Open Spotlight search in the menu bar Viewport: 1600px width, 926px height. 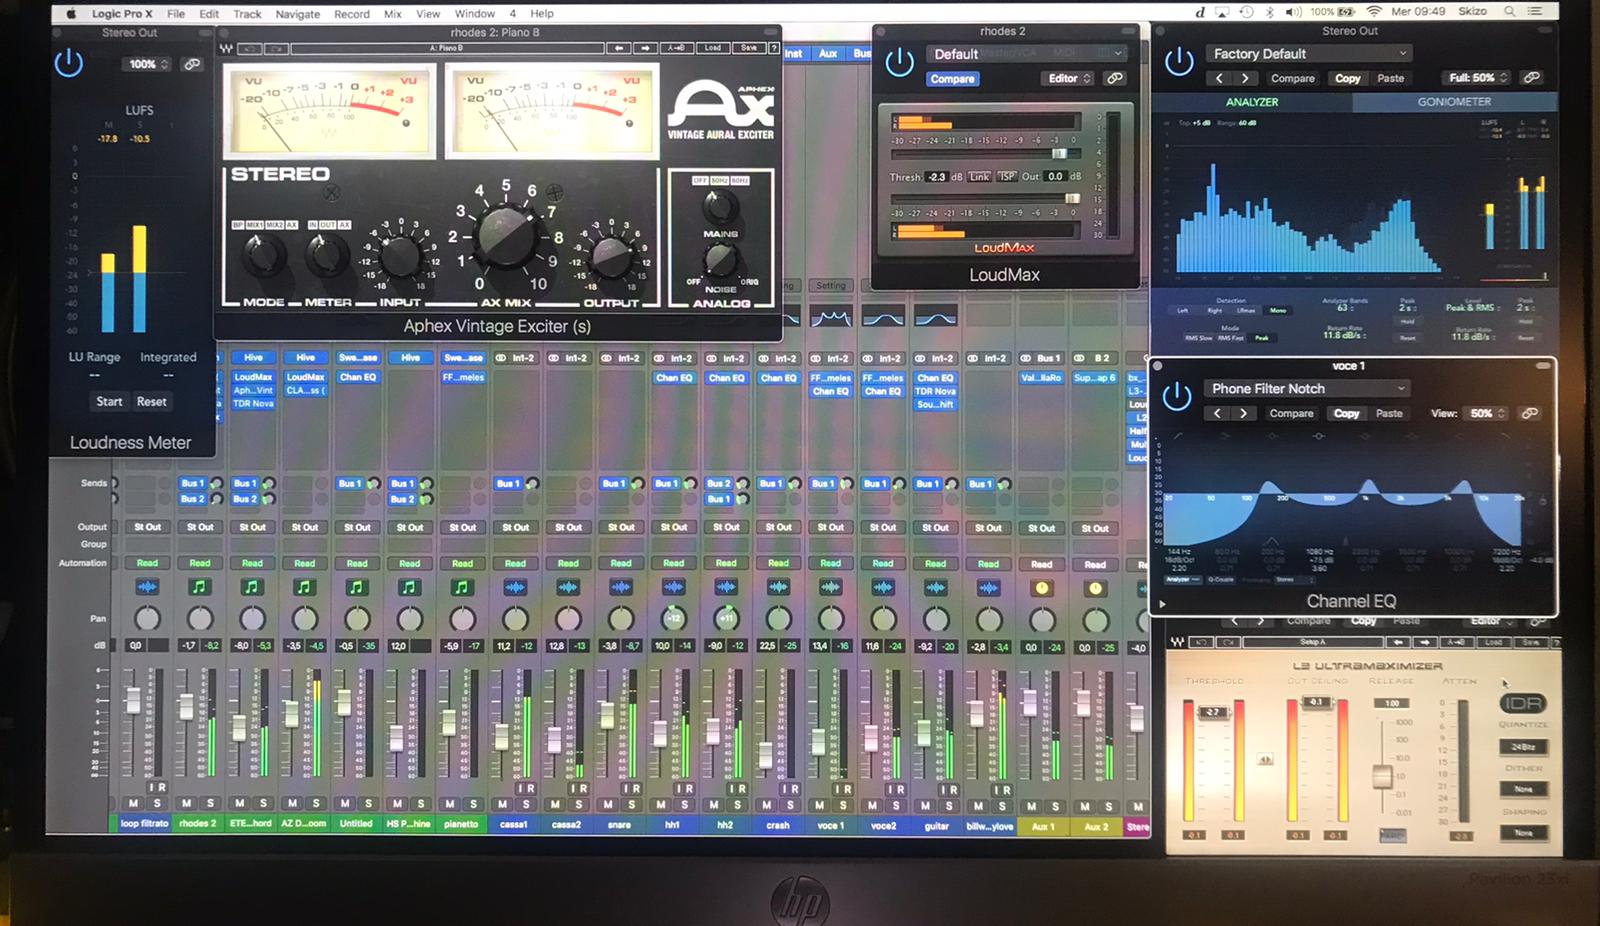[1509, 12]
